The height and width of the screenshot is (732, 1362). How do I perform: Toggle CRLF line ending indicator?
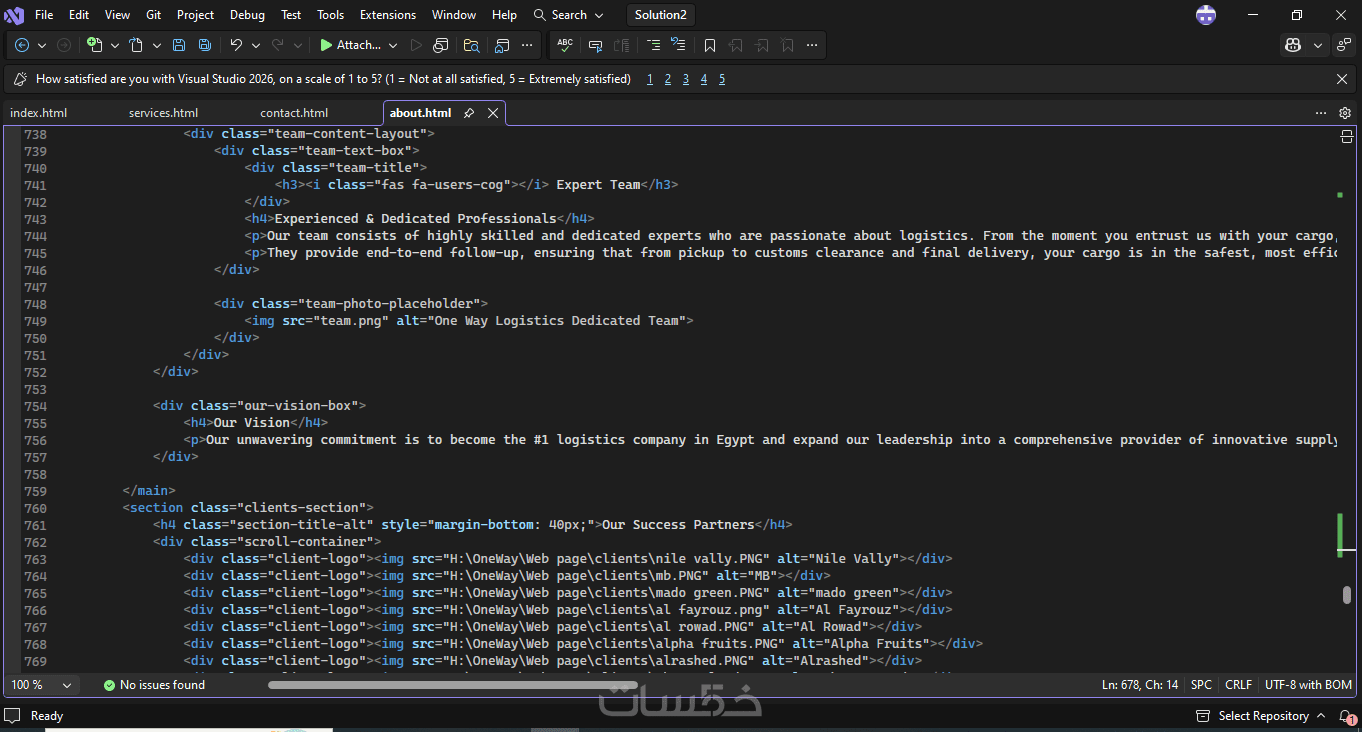(1238, 685)
